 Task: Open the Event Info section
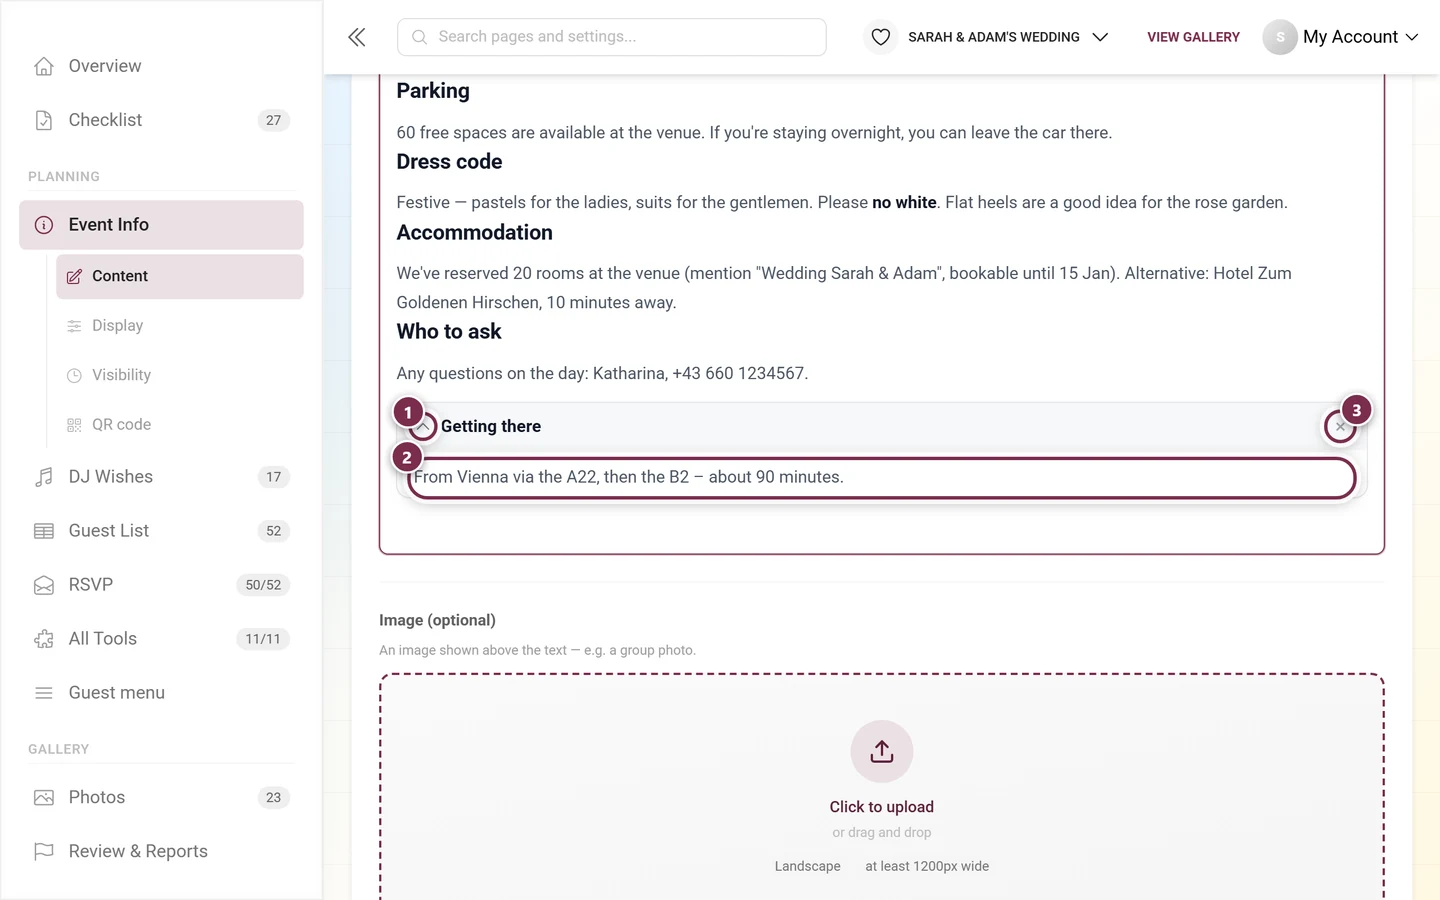click(x=161, y=225)
